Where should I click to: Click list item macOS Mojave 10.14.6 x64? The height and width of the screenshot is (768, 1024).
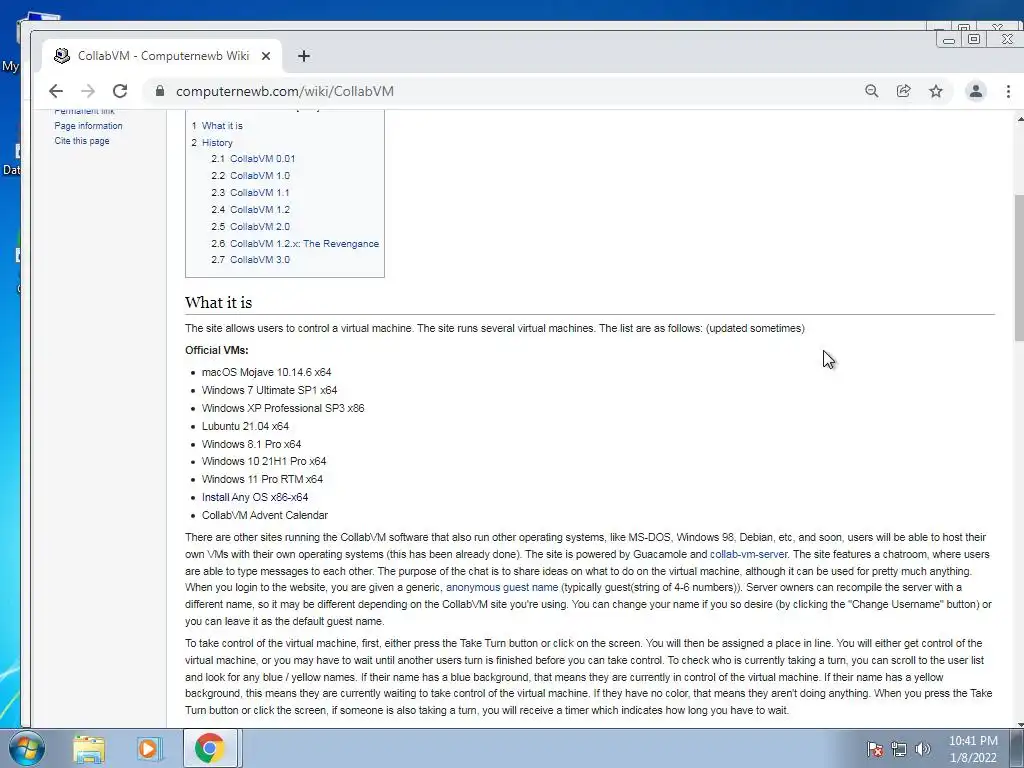pos(266,372)
